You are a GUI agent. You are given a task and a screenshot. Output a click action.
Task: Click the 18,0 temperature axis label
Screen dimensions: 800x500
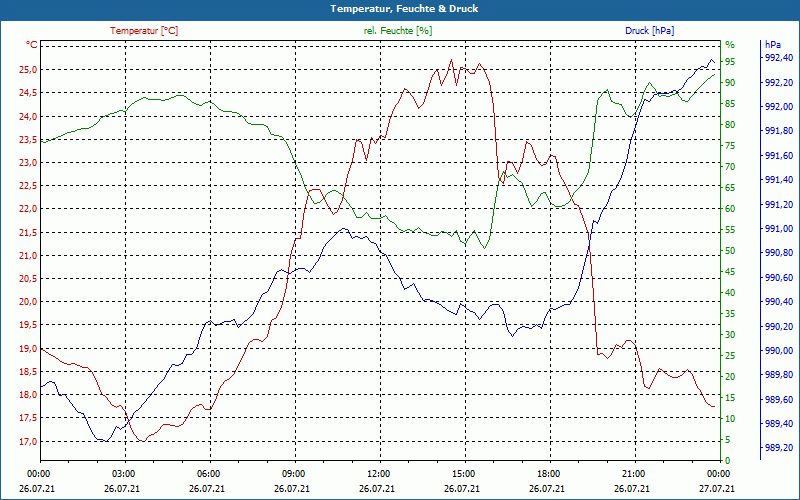28,395
